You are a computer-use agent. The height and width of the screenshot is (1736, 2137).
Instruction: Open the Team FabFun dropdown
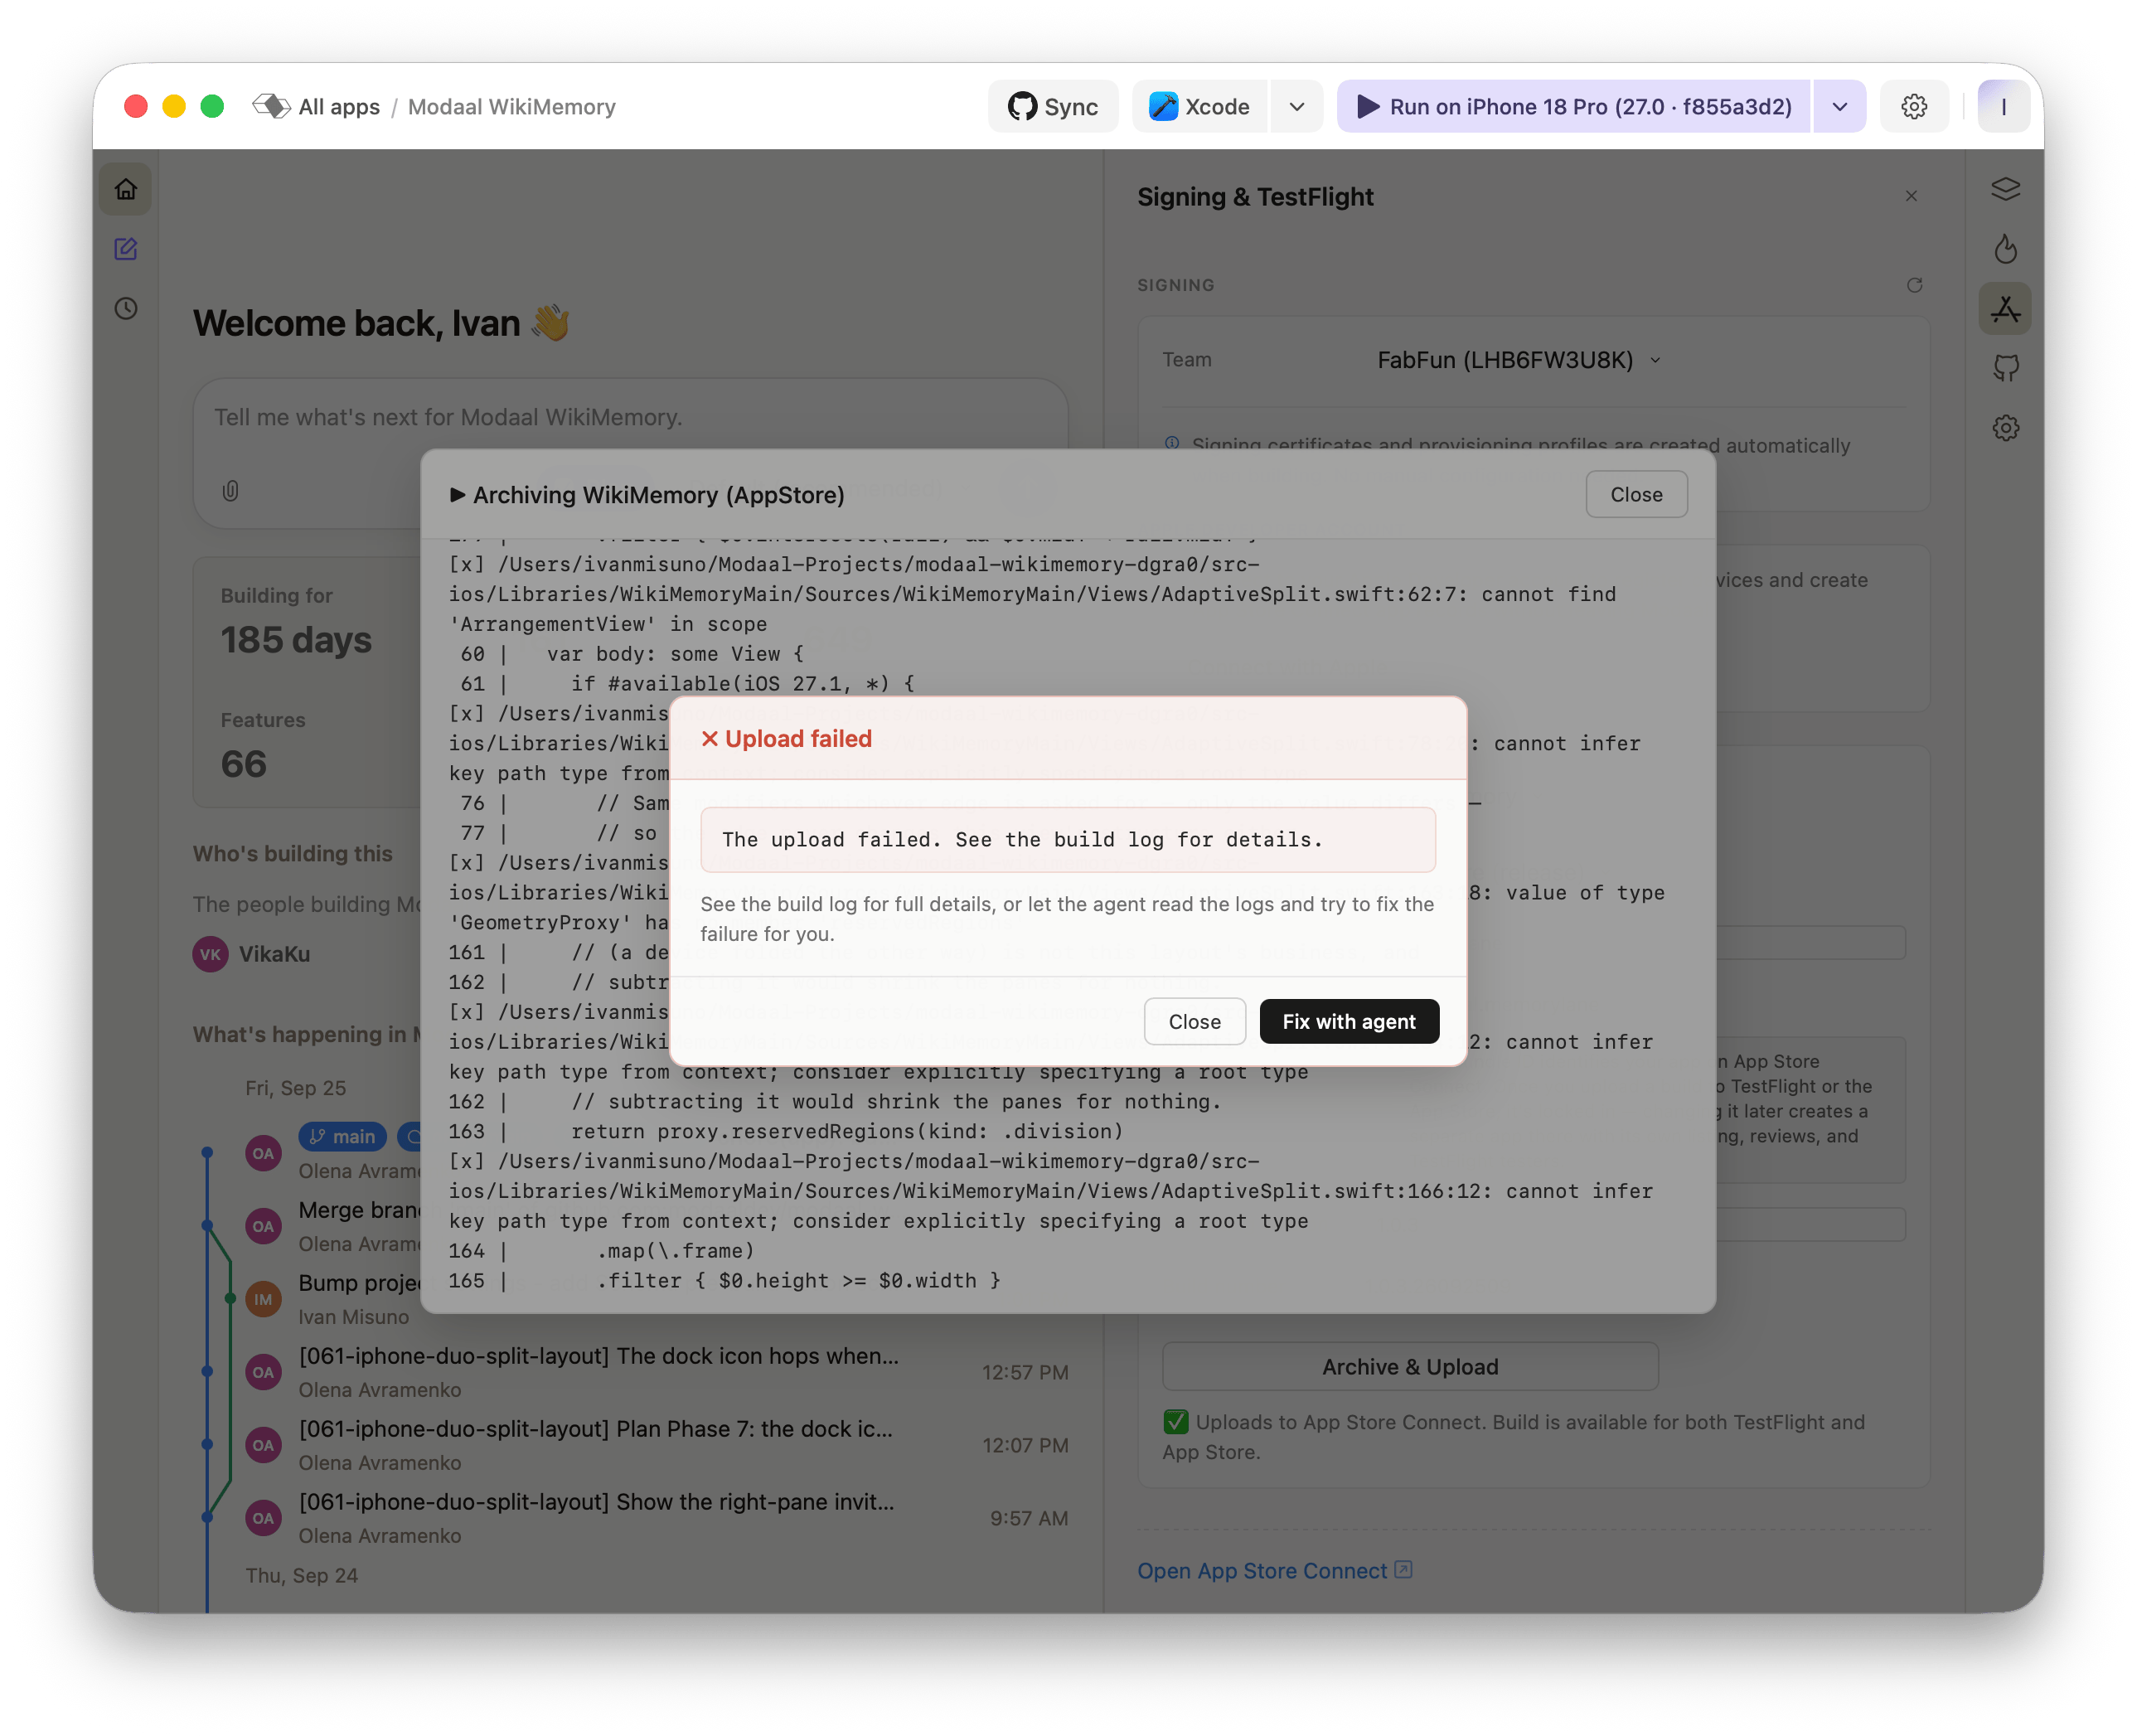click(1519, 360)
